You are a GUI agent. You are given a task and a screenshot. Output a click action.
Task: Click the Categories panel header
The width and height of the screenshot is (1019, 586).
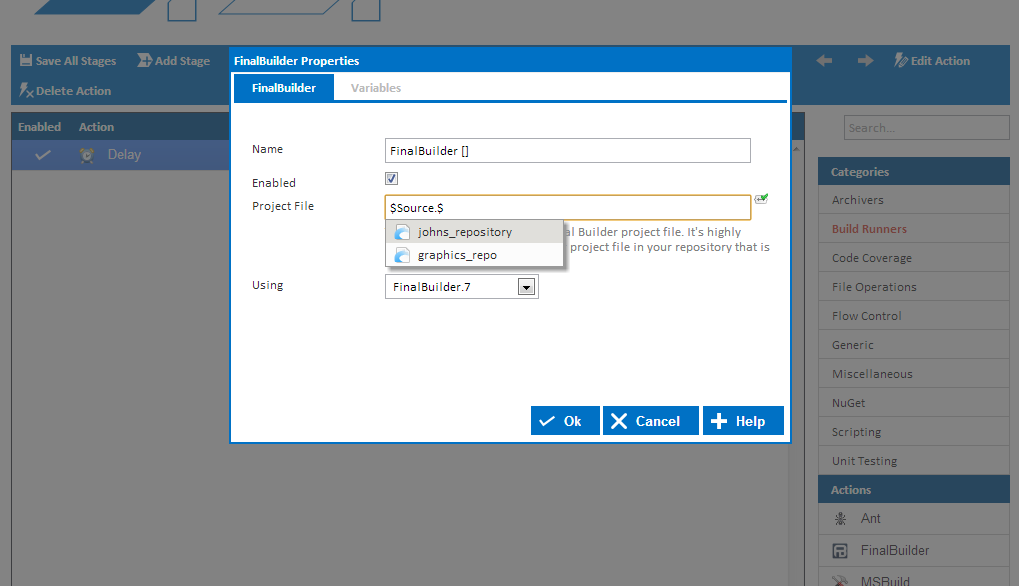tap(913, 172)
